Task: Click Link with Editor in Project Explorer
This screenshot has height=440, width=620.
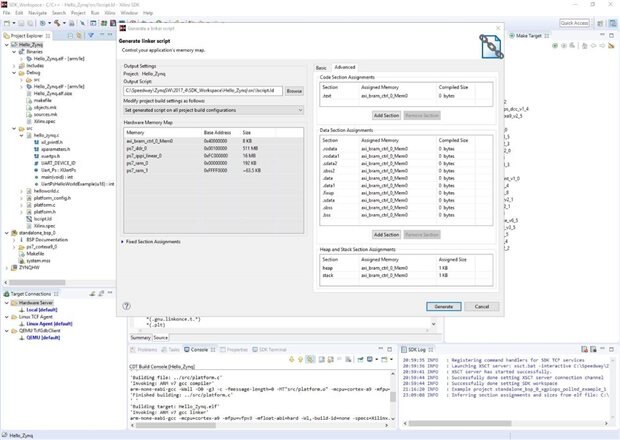Action: tap(79, 36)
